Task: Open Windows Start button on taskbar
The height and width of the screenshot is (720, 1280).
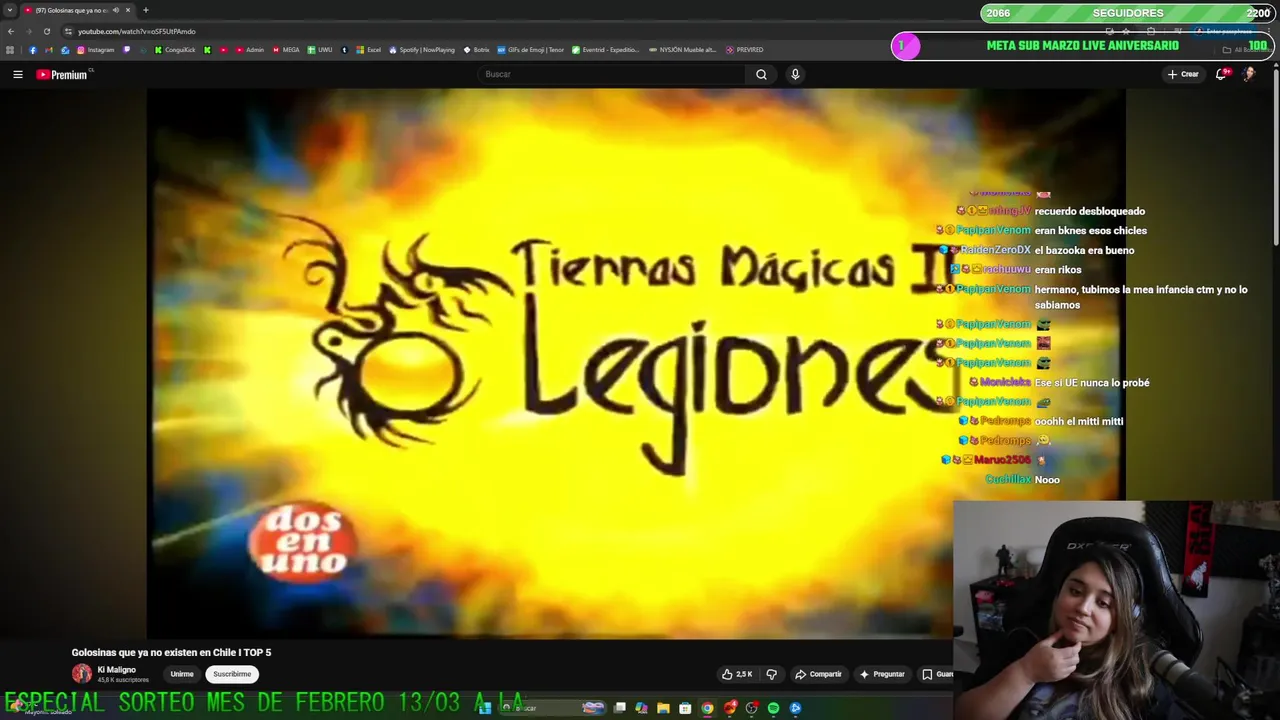Action: coord(483,708)
